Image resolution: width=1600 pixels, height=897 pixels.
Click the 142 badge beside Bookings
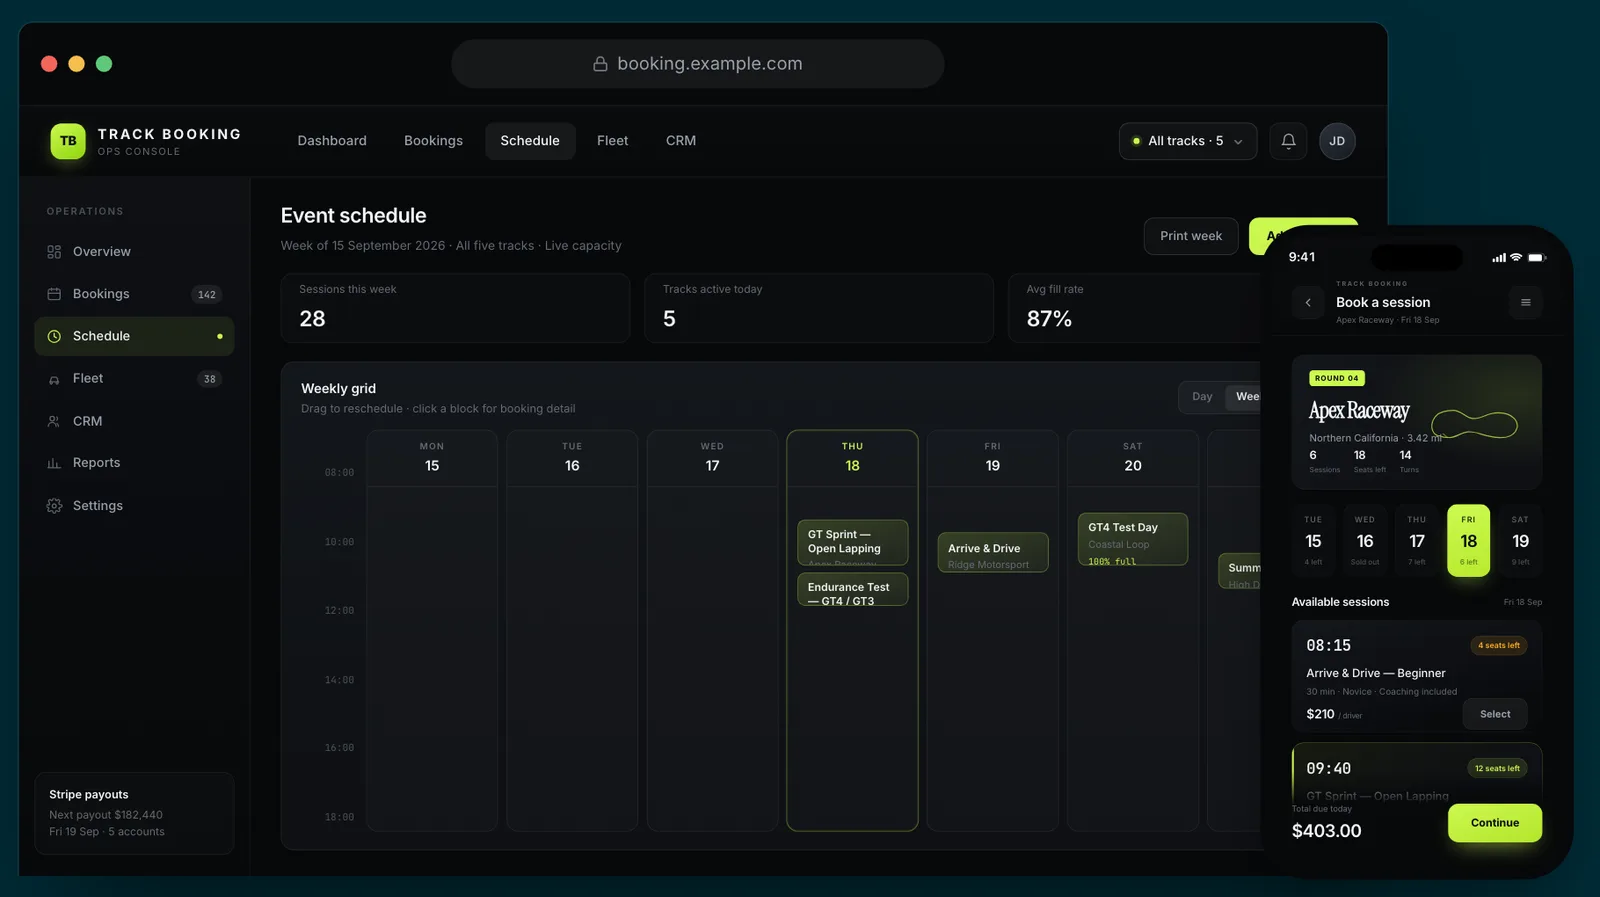pyautogui.click(x=207, y=294)
